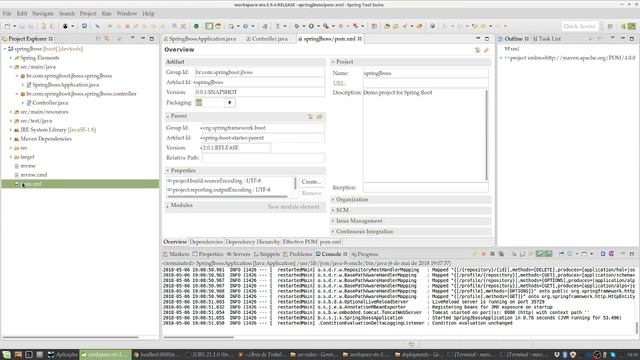This screenshot has width=640, height=360.
Task: Expand the Maven Dependencies node
Action: click(x=11, y=139)
